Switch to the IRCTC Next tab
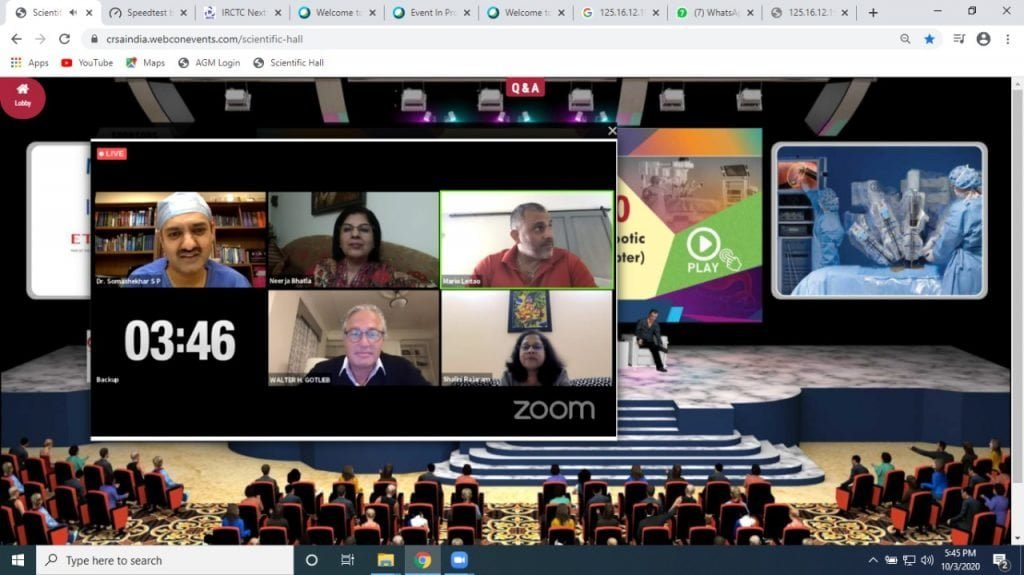This screenshot has height=575, width=1024. coord(238,13)
